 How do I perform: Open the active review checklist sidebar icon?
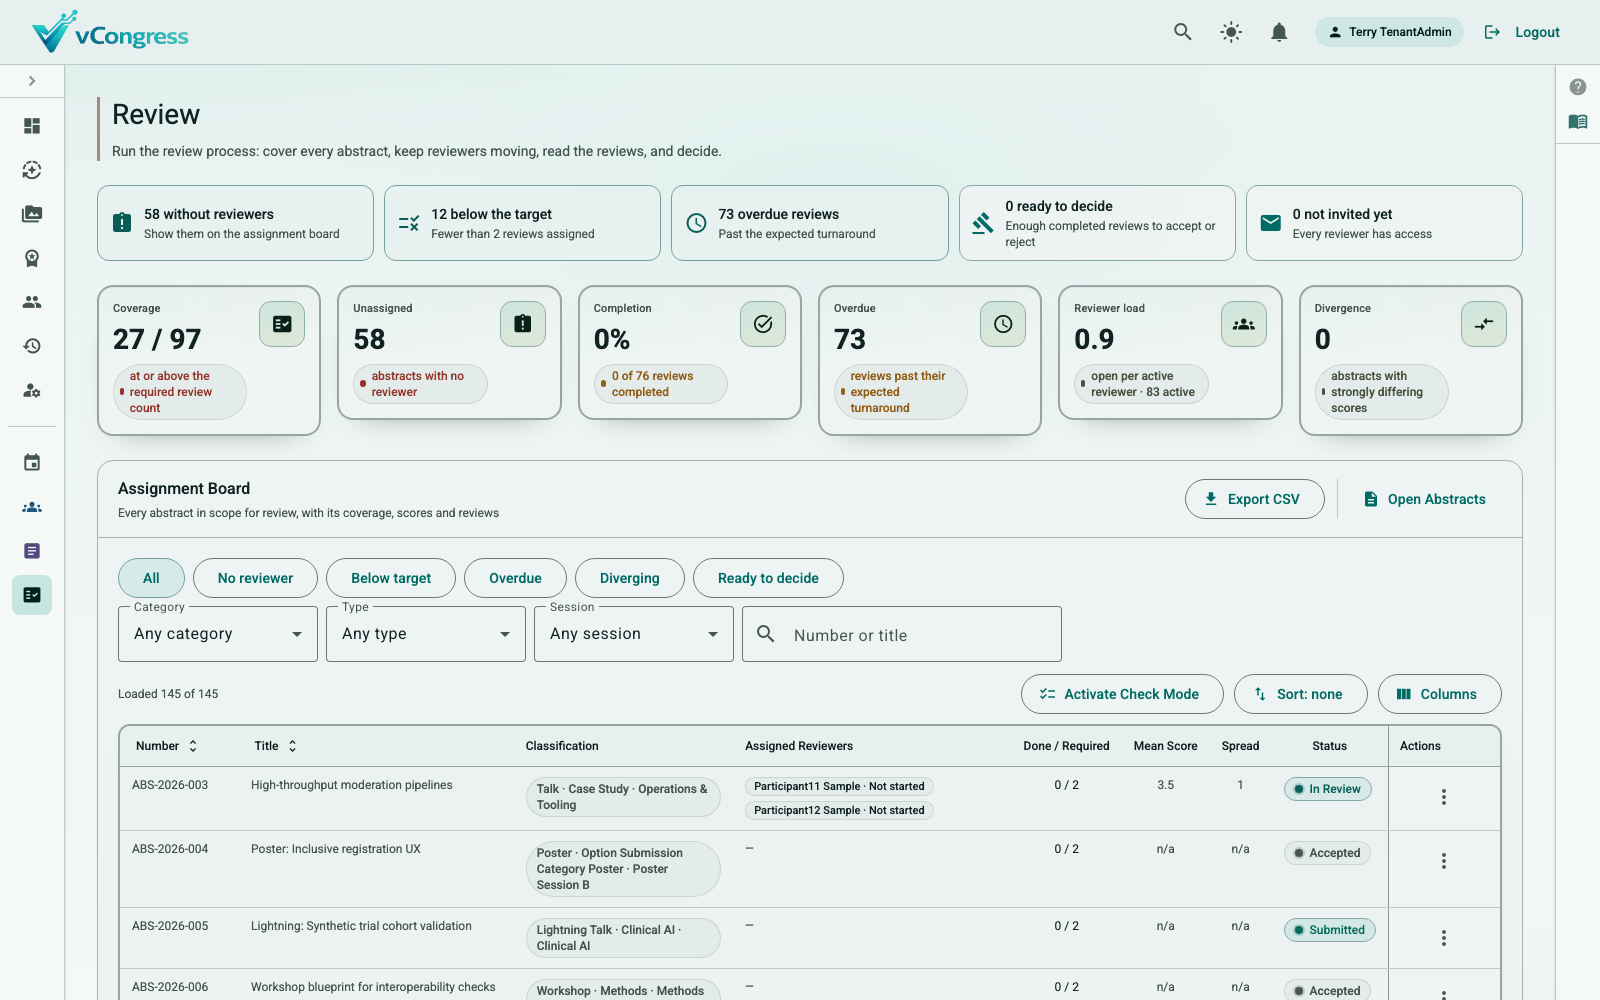tap(32, 595)
